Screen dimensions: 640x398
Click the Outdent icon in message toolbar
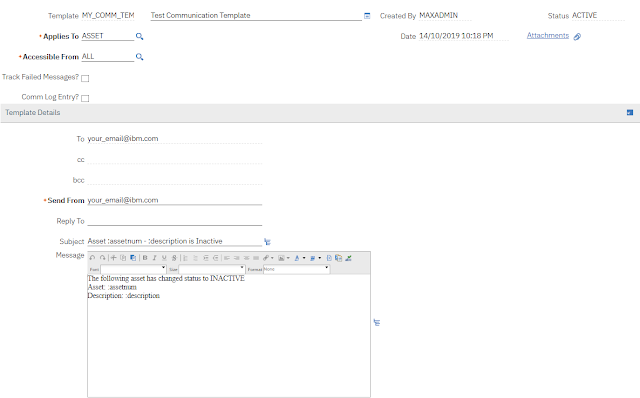[x=216, y=258]
